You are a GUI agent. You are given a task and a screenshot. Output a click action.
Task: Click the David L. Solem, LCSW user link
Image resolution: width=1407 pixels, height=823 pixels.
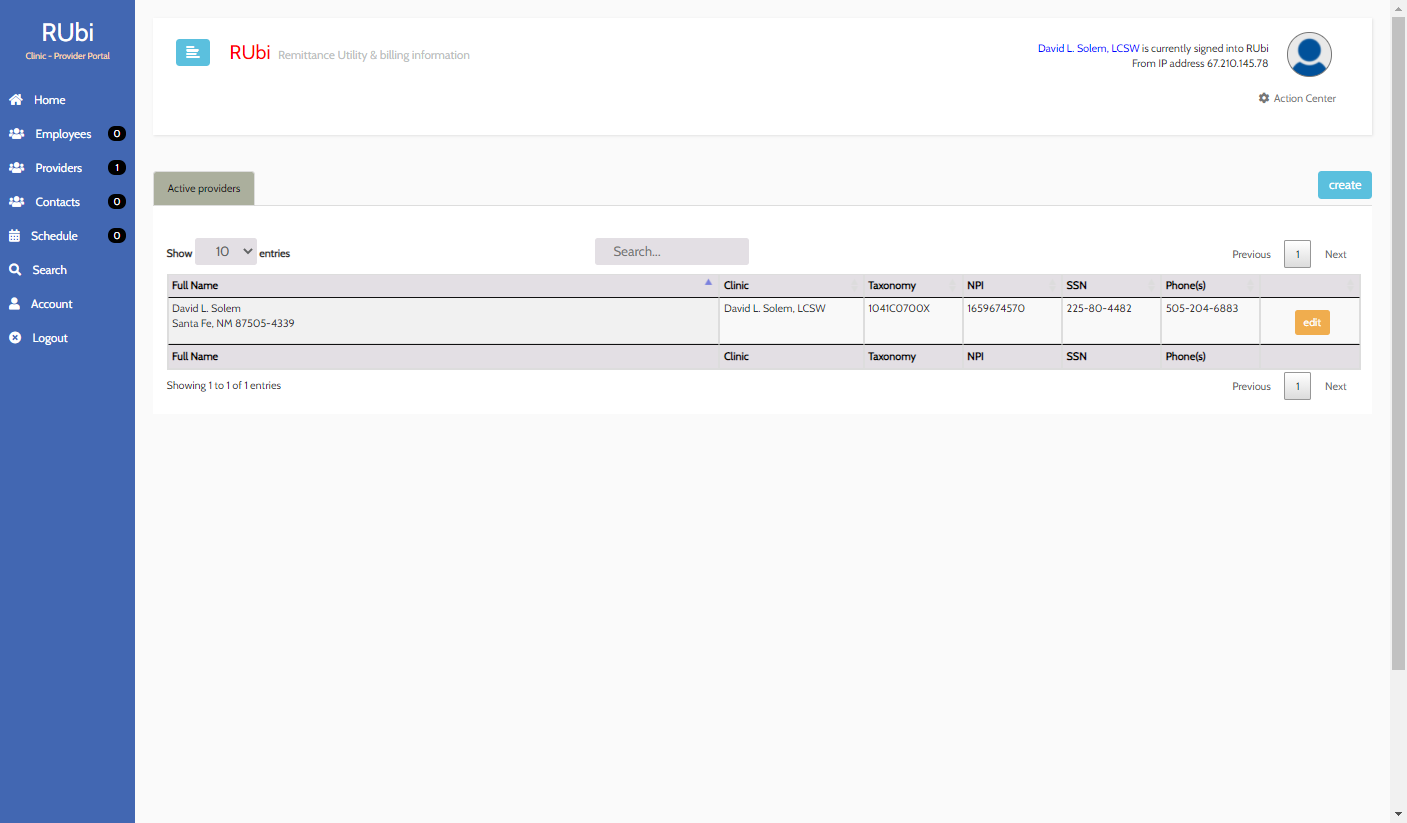(x=1088, y=48)
